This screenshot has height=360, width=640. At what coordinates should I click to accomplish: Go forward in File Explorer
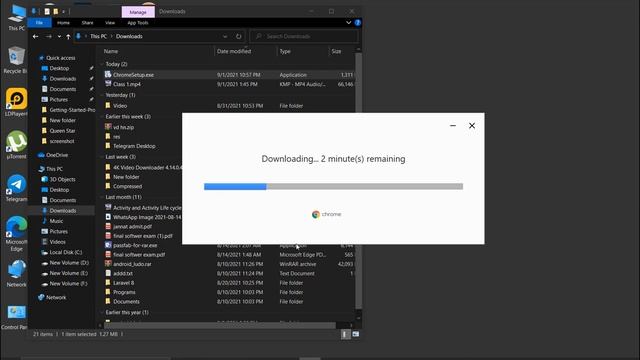[x=49, y=36]
